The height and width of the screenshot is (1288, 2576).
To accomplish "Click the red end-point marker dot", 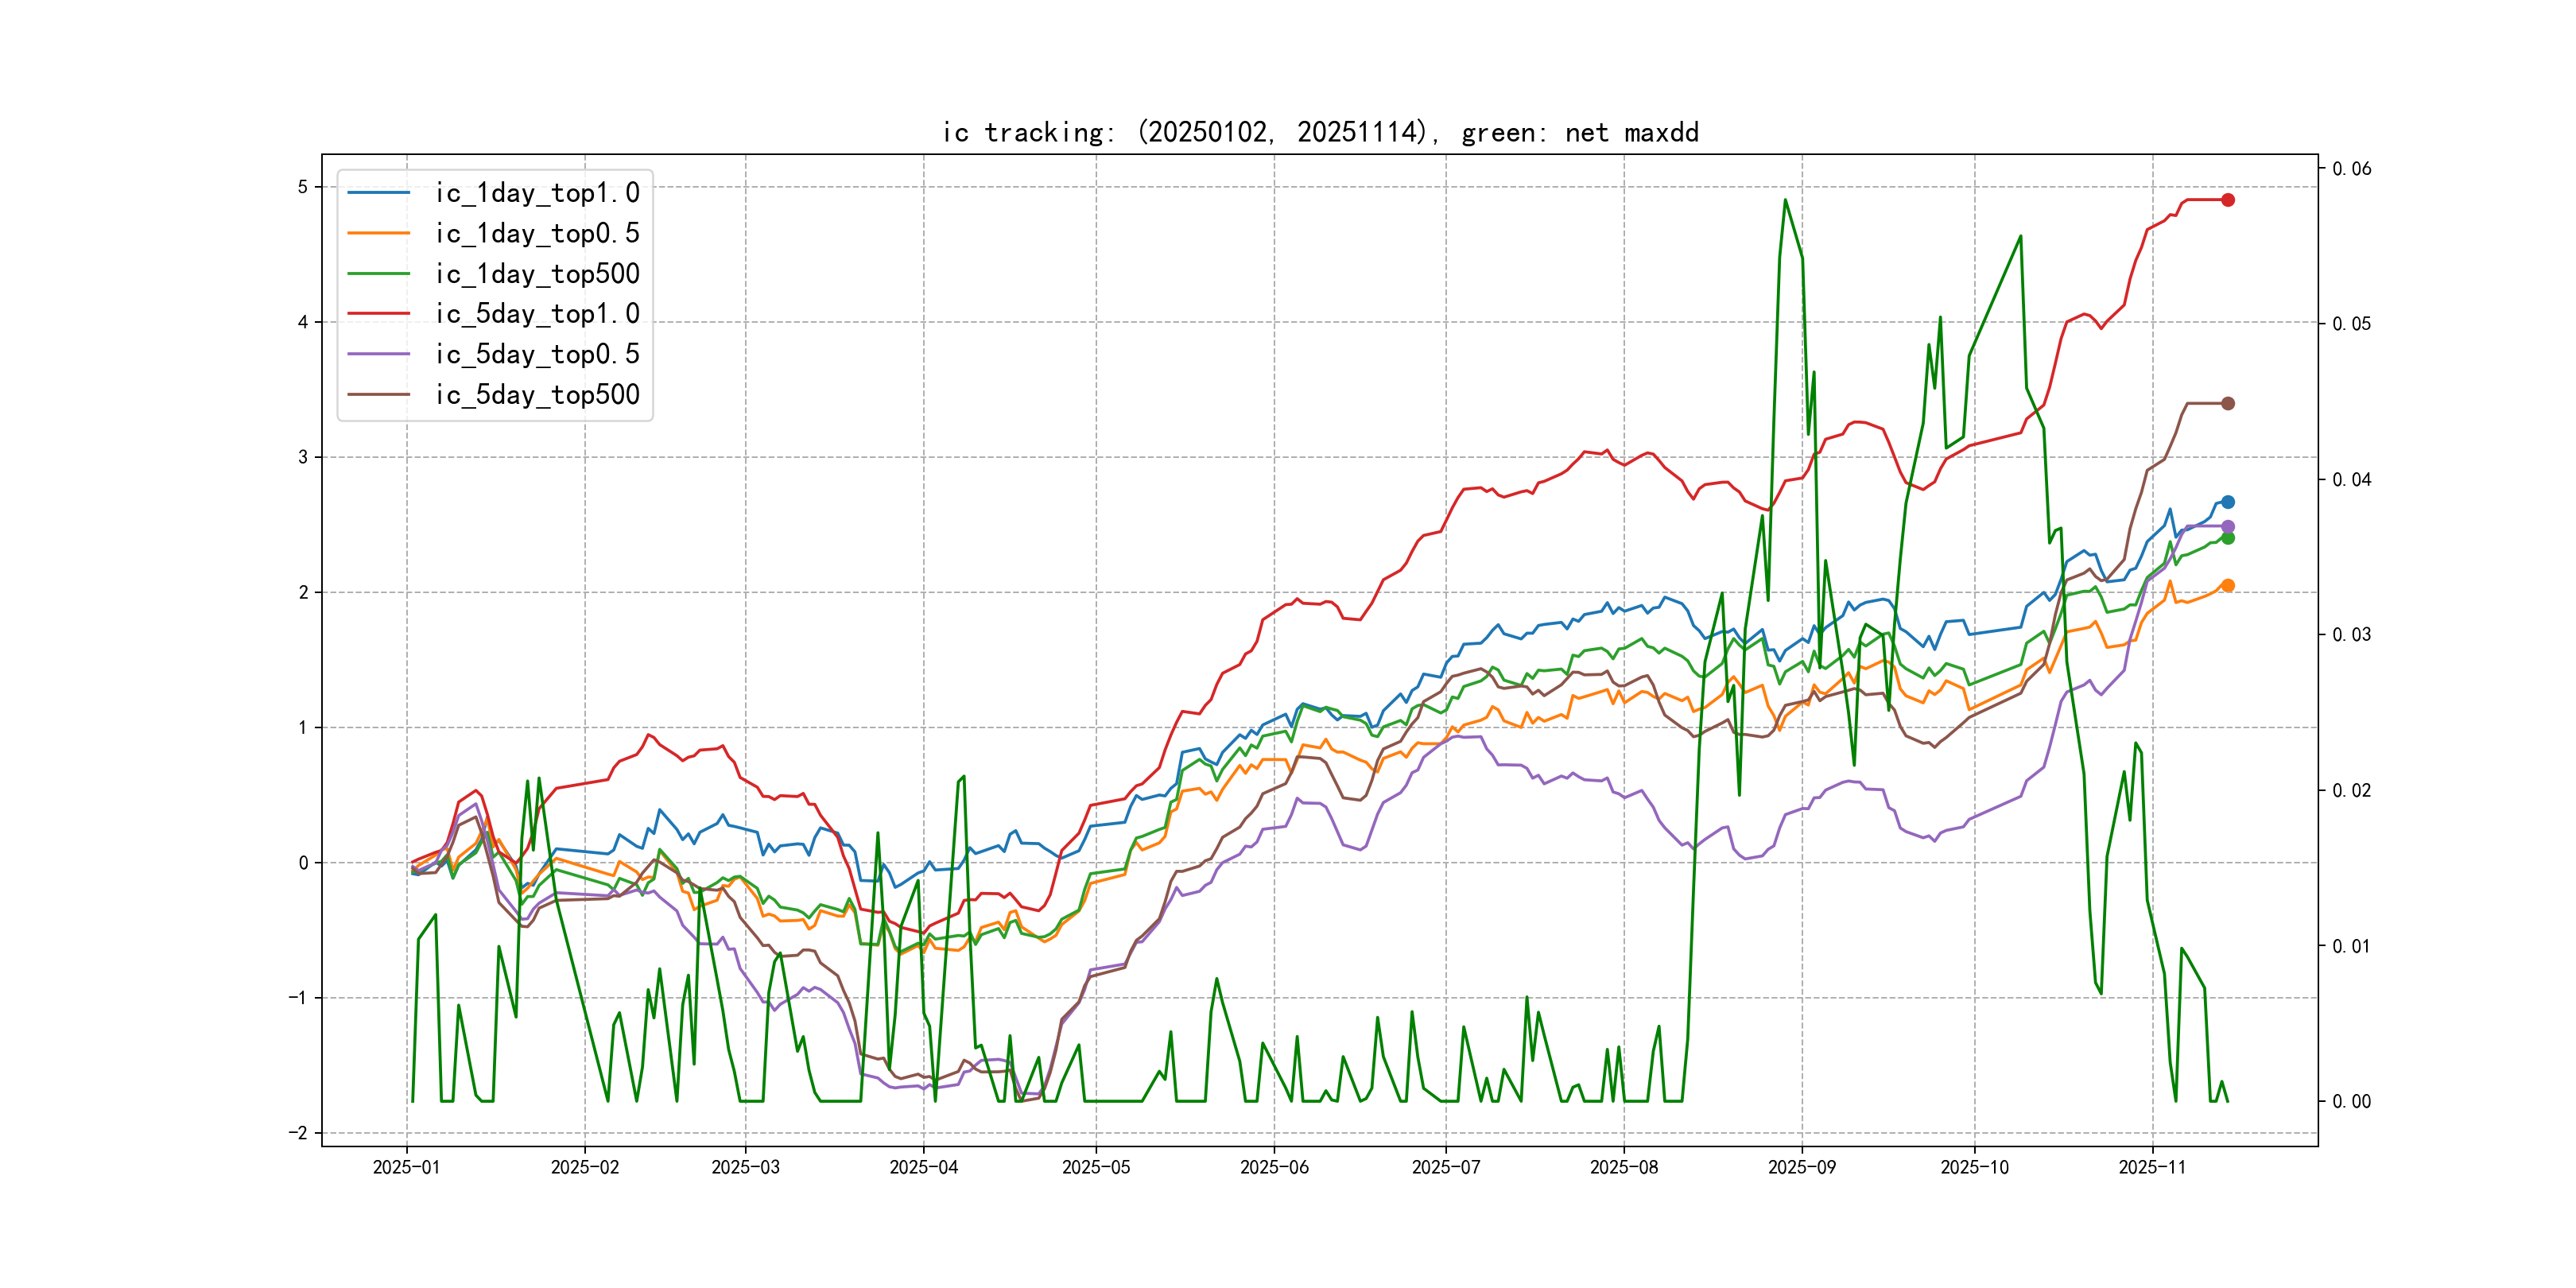I will click(2227, 200).
